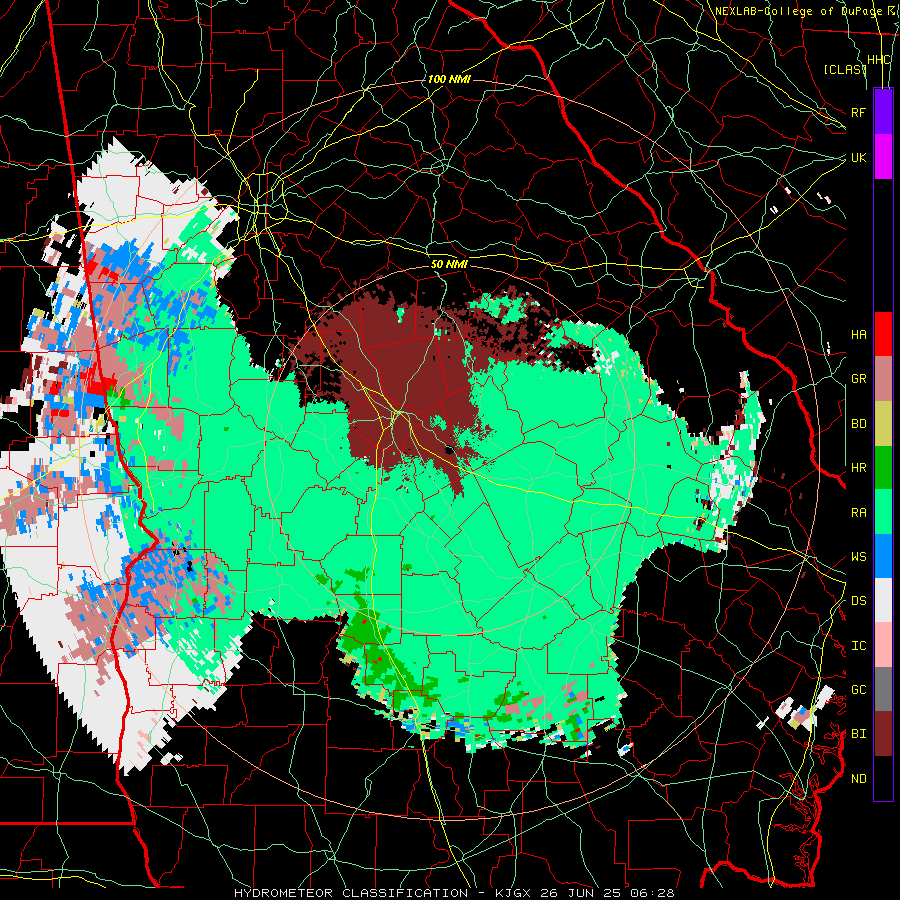Click the blue WS wet snow swatch

883,556
